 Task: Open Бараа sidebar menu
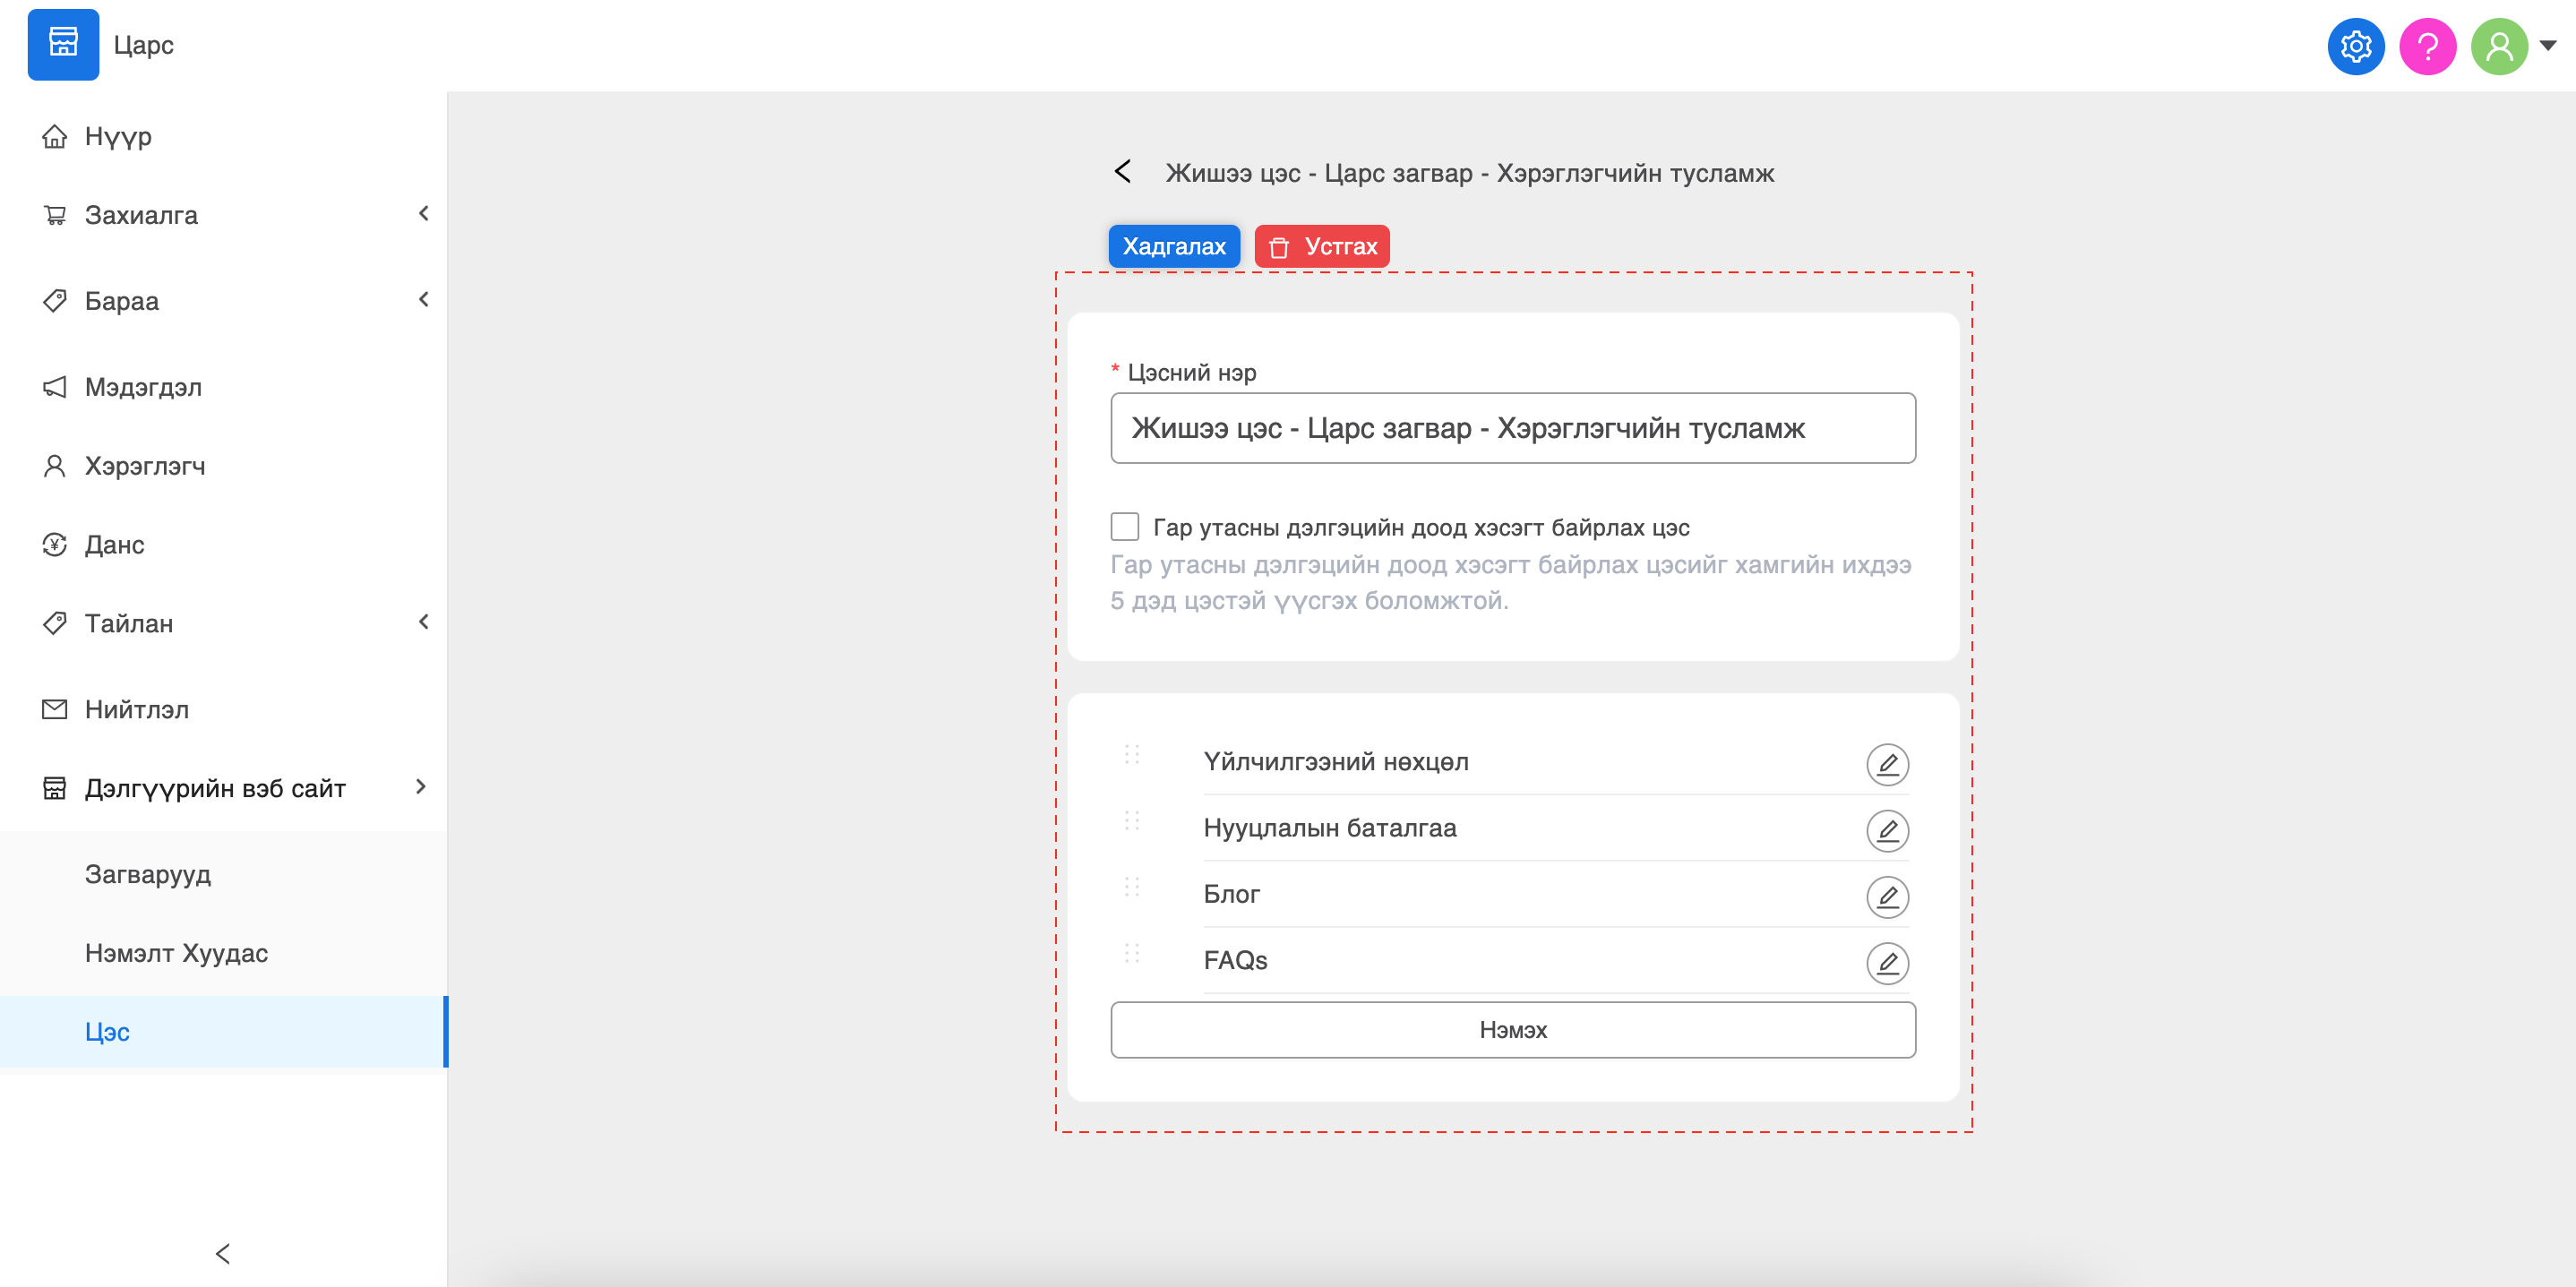coord(223,301)
